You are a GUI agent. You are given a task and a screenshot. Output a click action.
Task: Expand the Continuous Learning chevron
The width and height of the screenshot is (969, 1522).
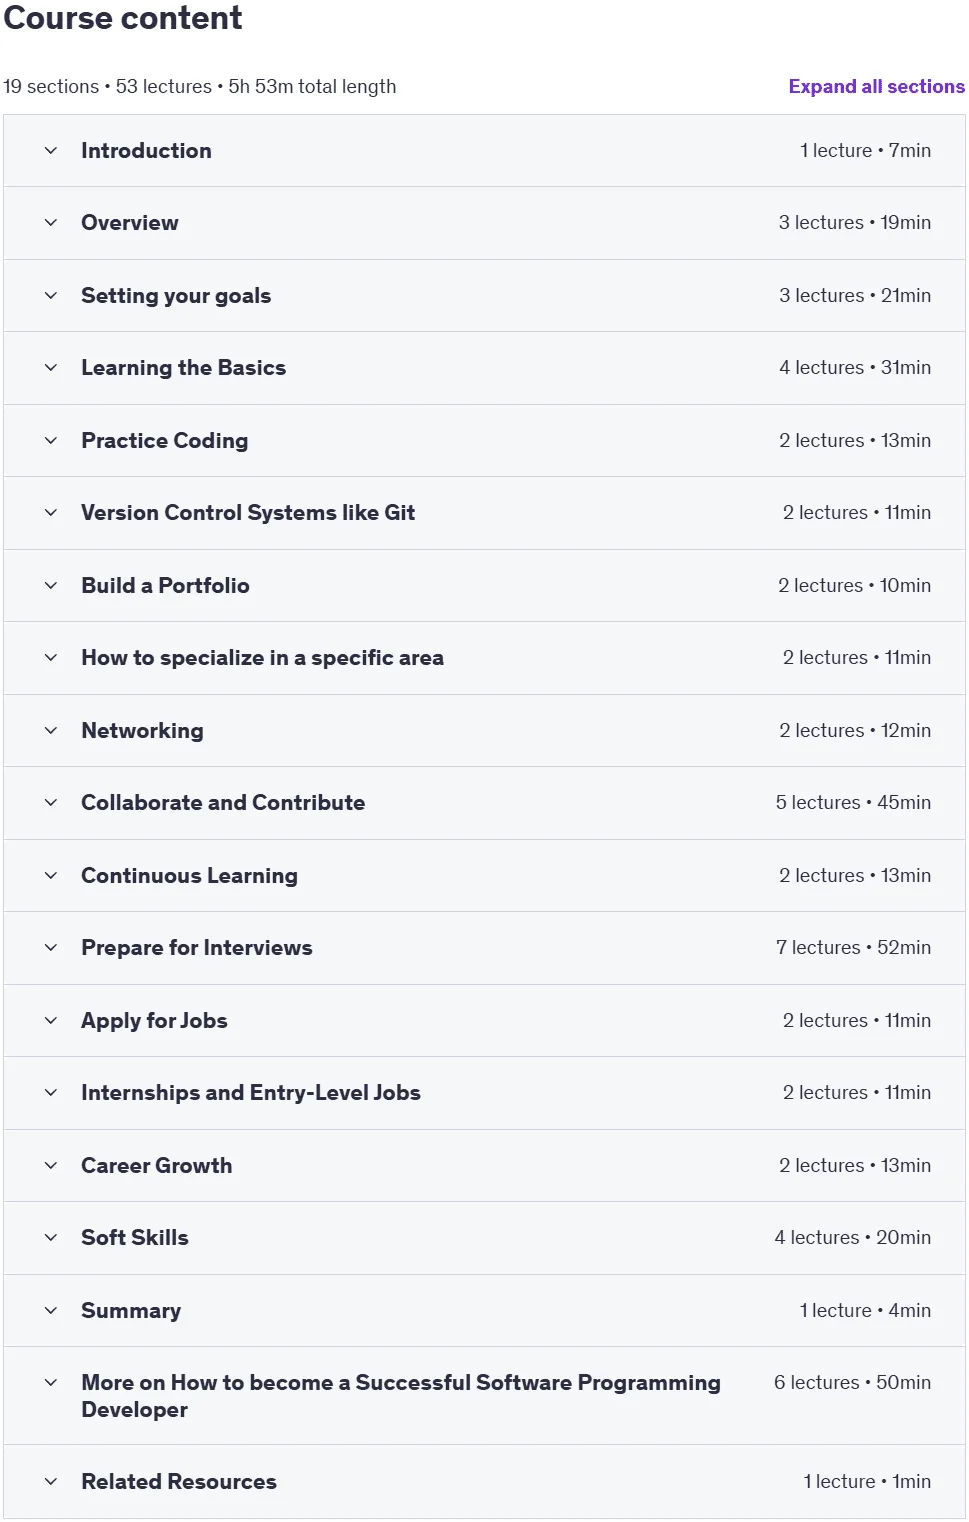pos(51,876)
